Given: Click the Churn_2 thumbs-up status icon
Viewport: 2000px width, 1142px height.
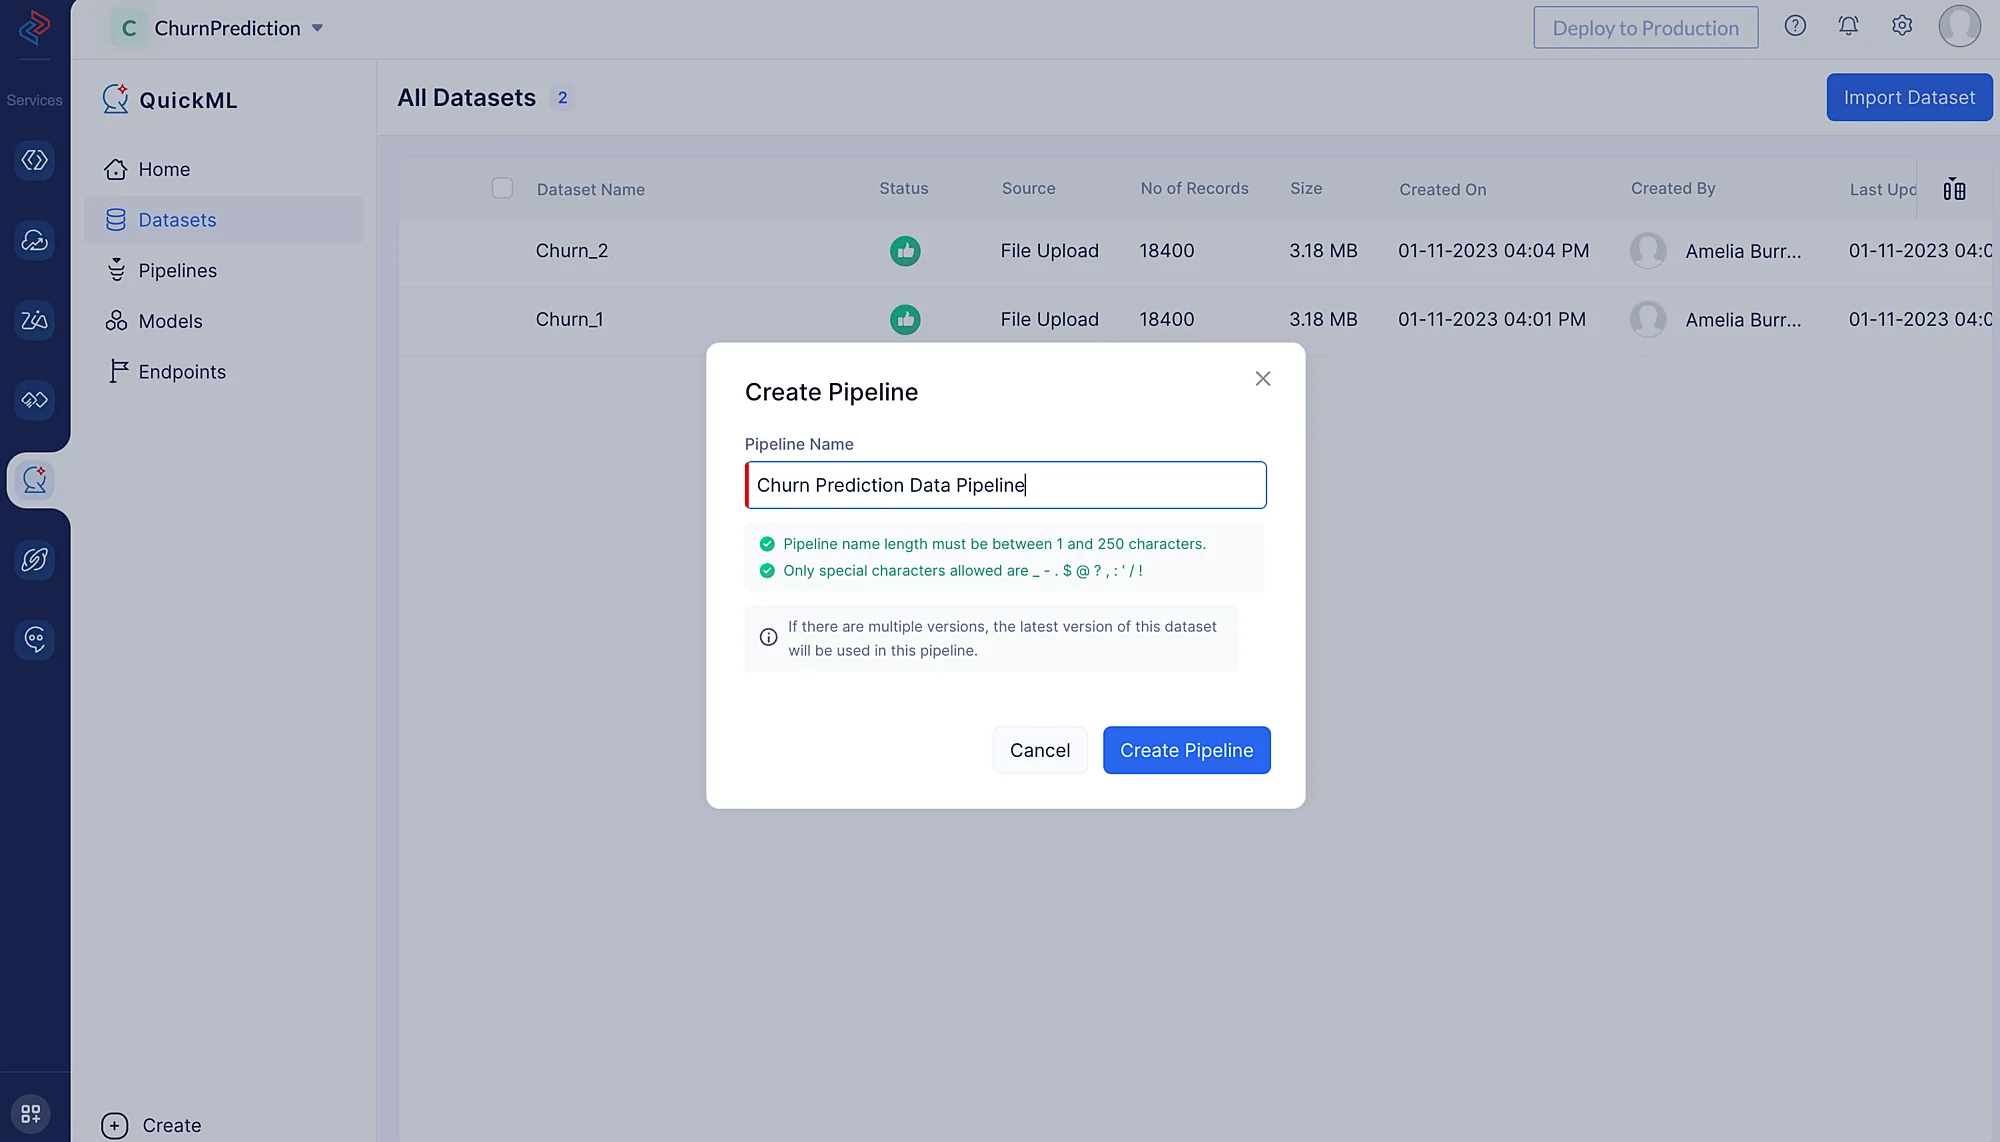Looking at the screenshot, I should tap(905, 251).
